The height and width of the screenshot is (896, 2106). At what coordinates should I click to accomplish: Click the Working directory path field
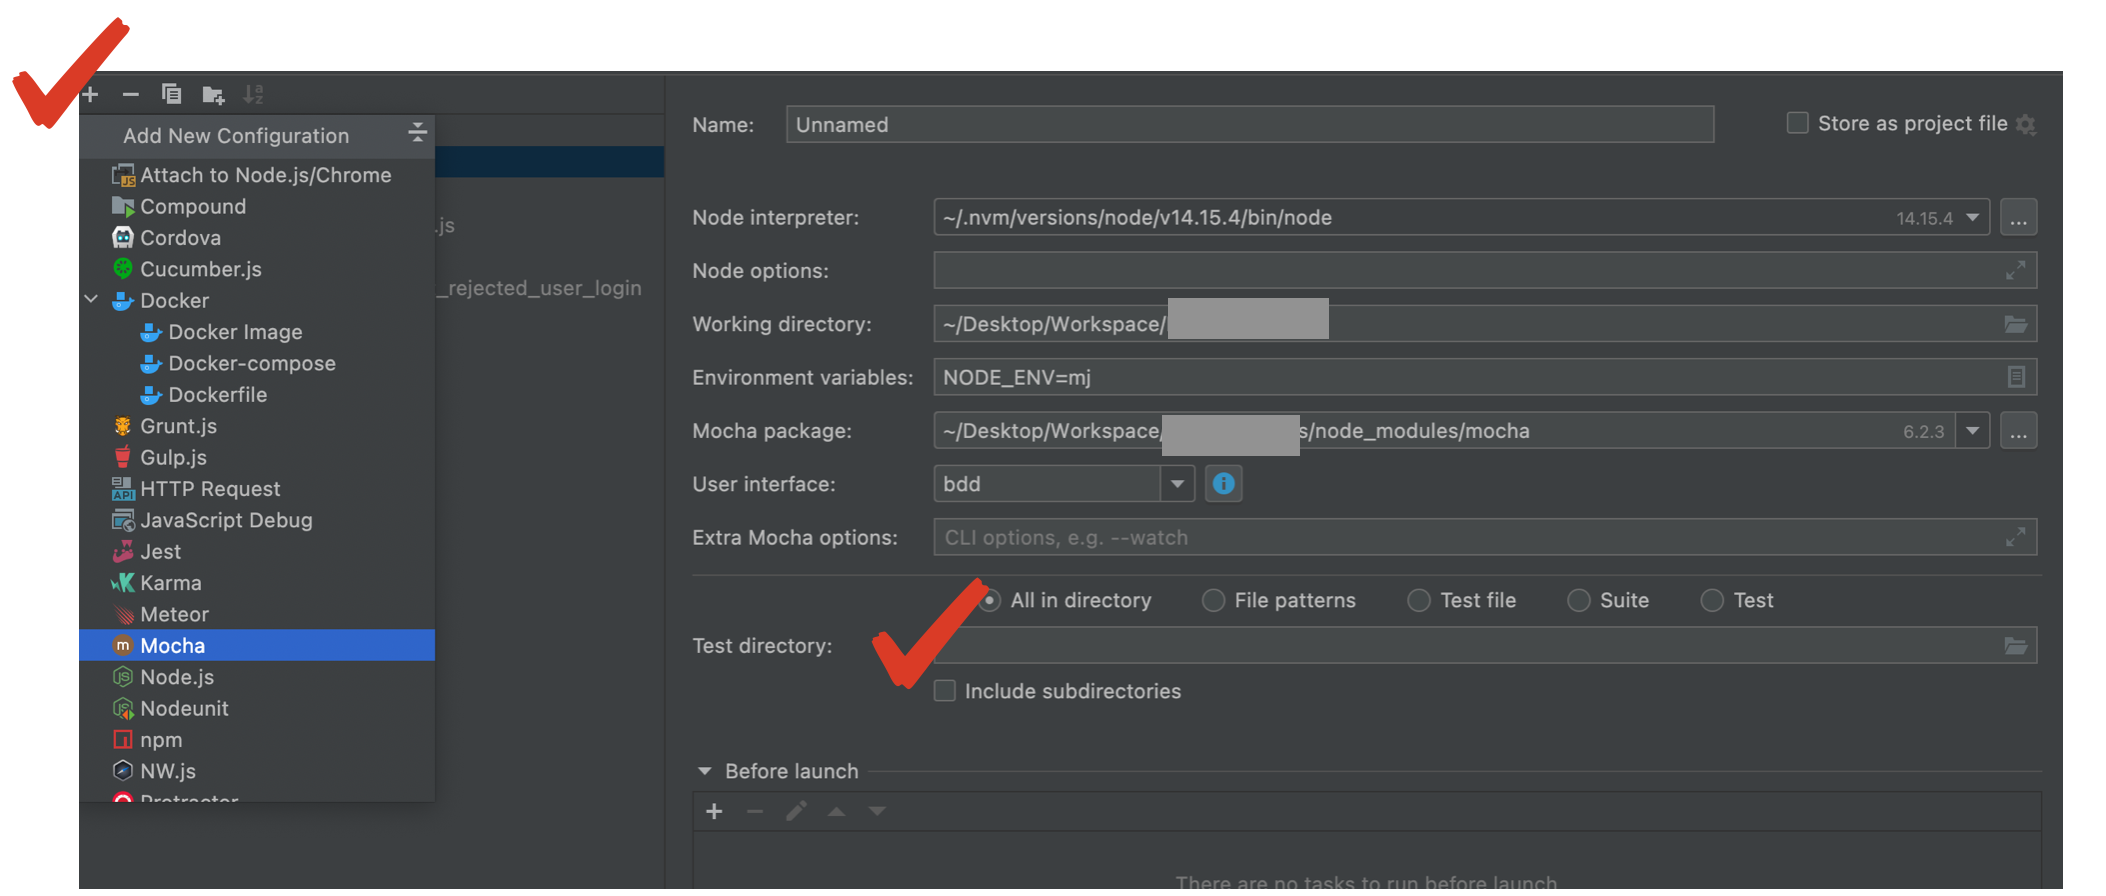[x=1484, y=324]
